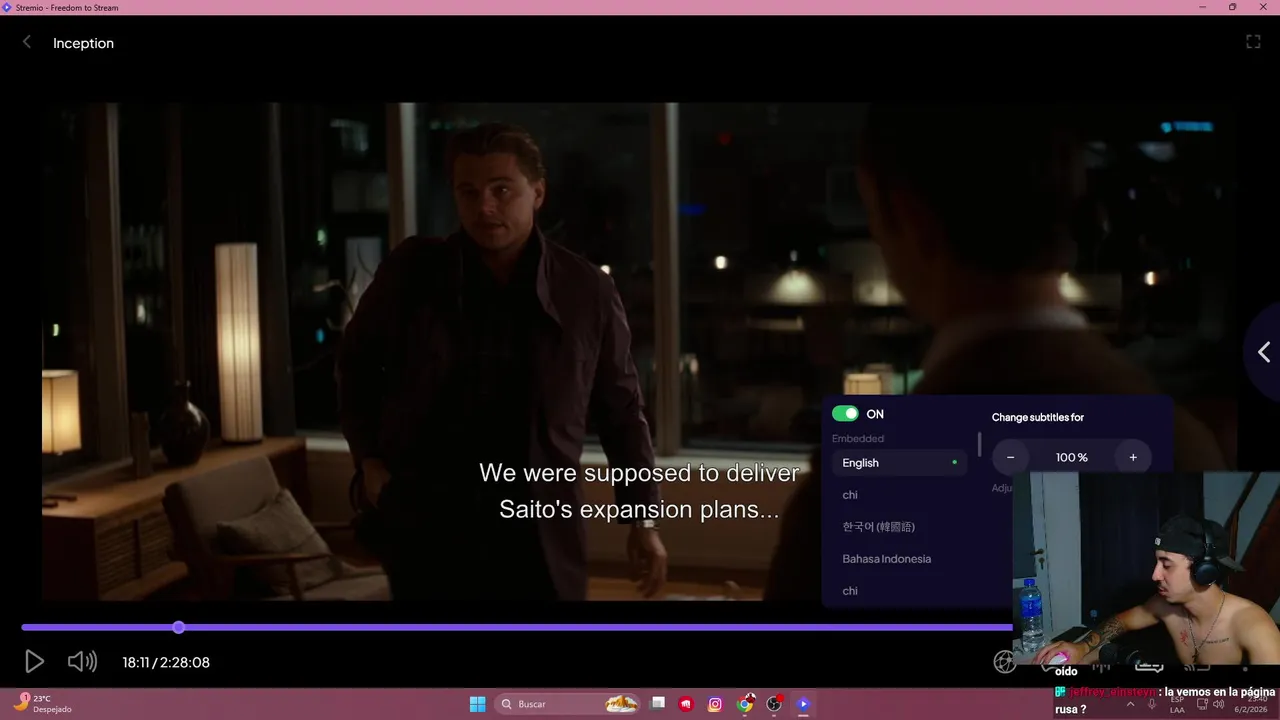The image size is (1280, 720).
Task: Click the 100 % subtitle size value
Action: pos(1071,457)
